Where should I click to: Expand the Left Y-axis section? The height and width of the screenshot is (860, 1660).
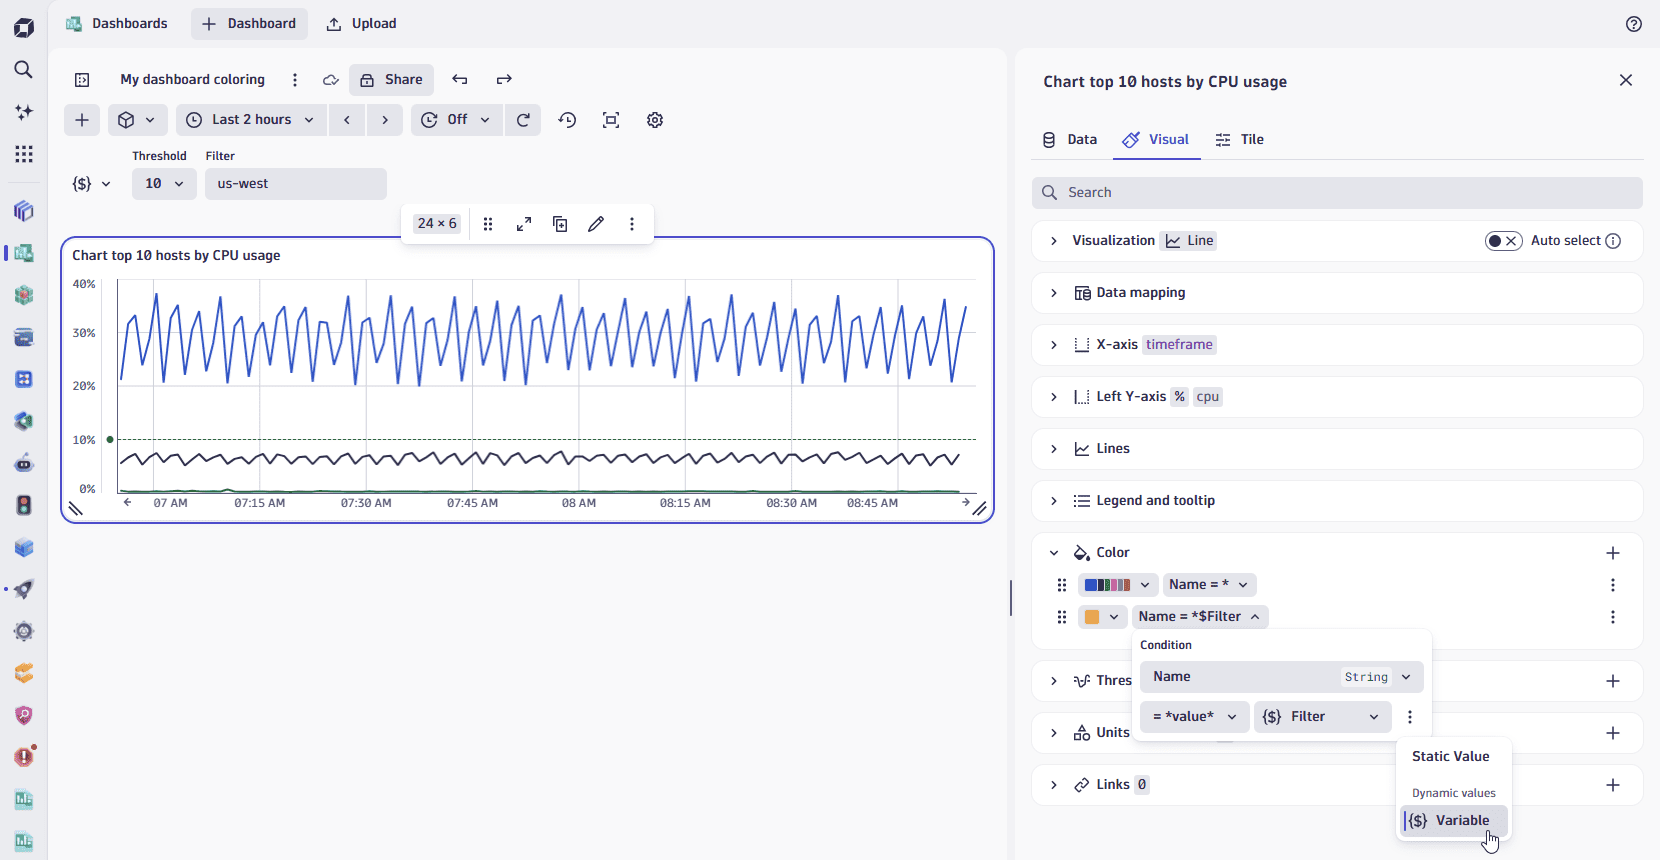pos(1054,397)
